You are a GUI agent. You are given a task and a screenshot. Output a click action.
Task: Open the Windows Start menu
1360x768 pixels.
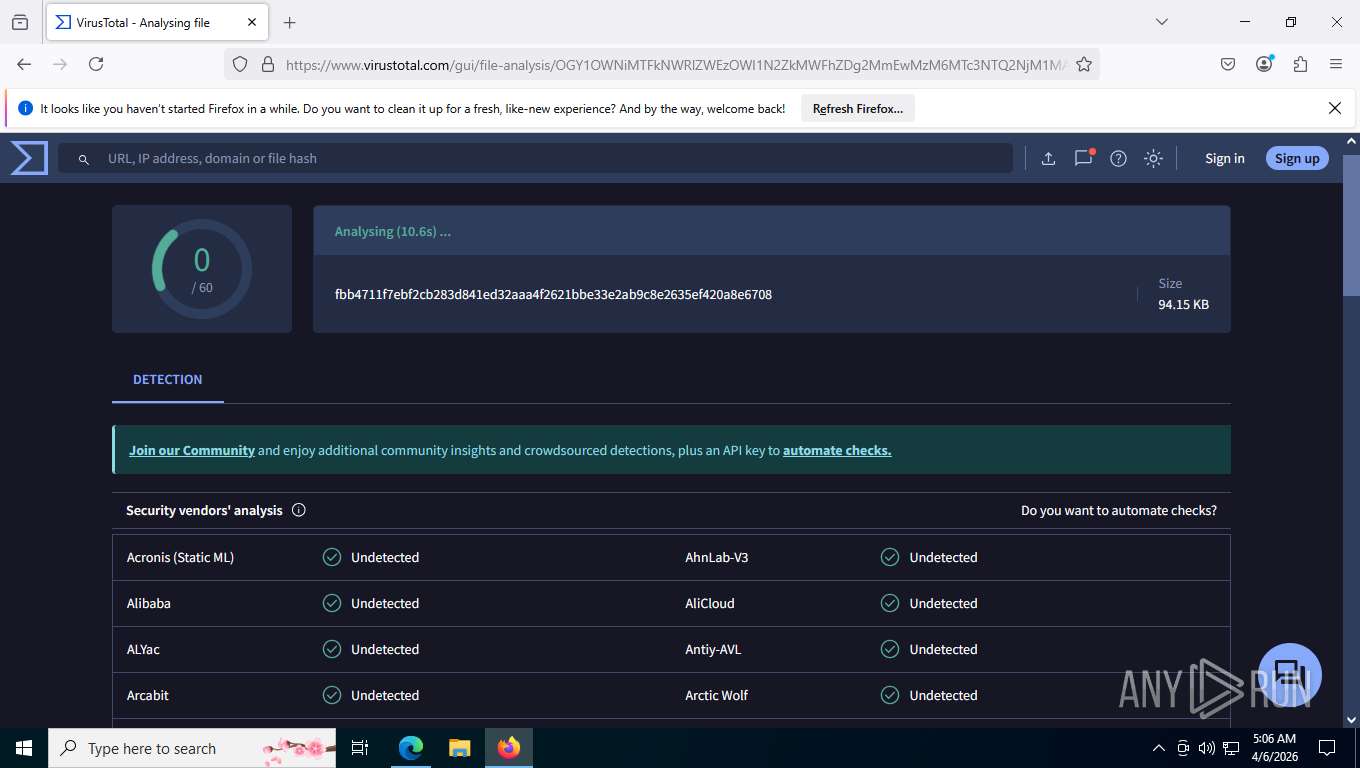24,748
